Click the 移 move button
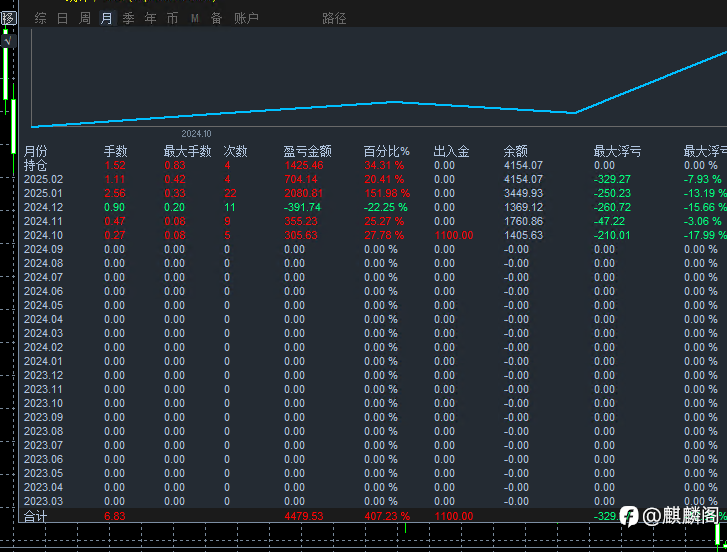 8,18
